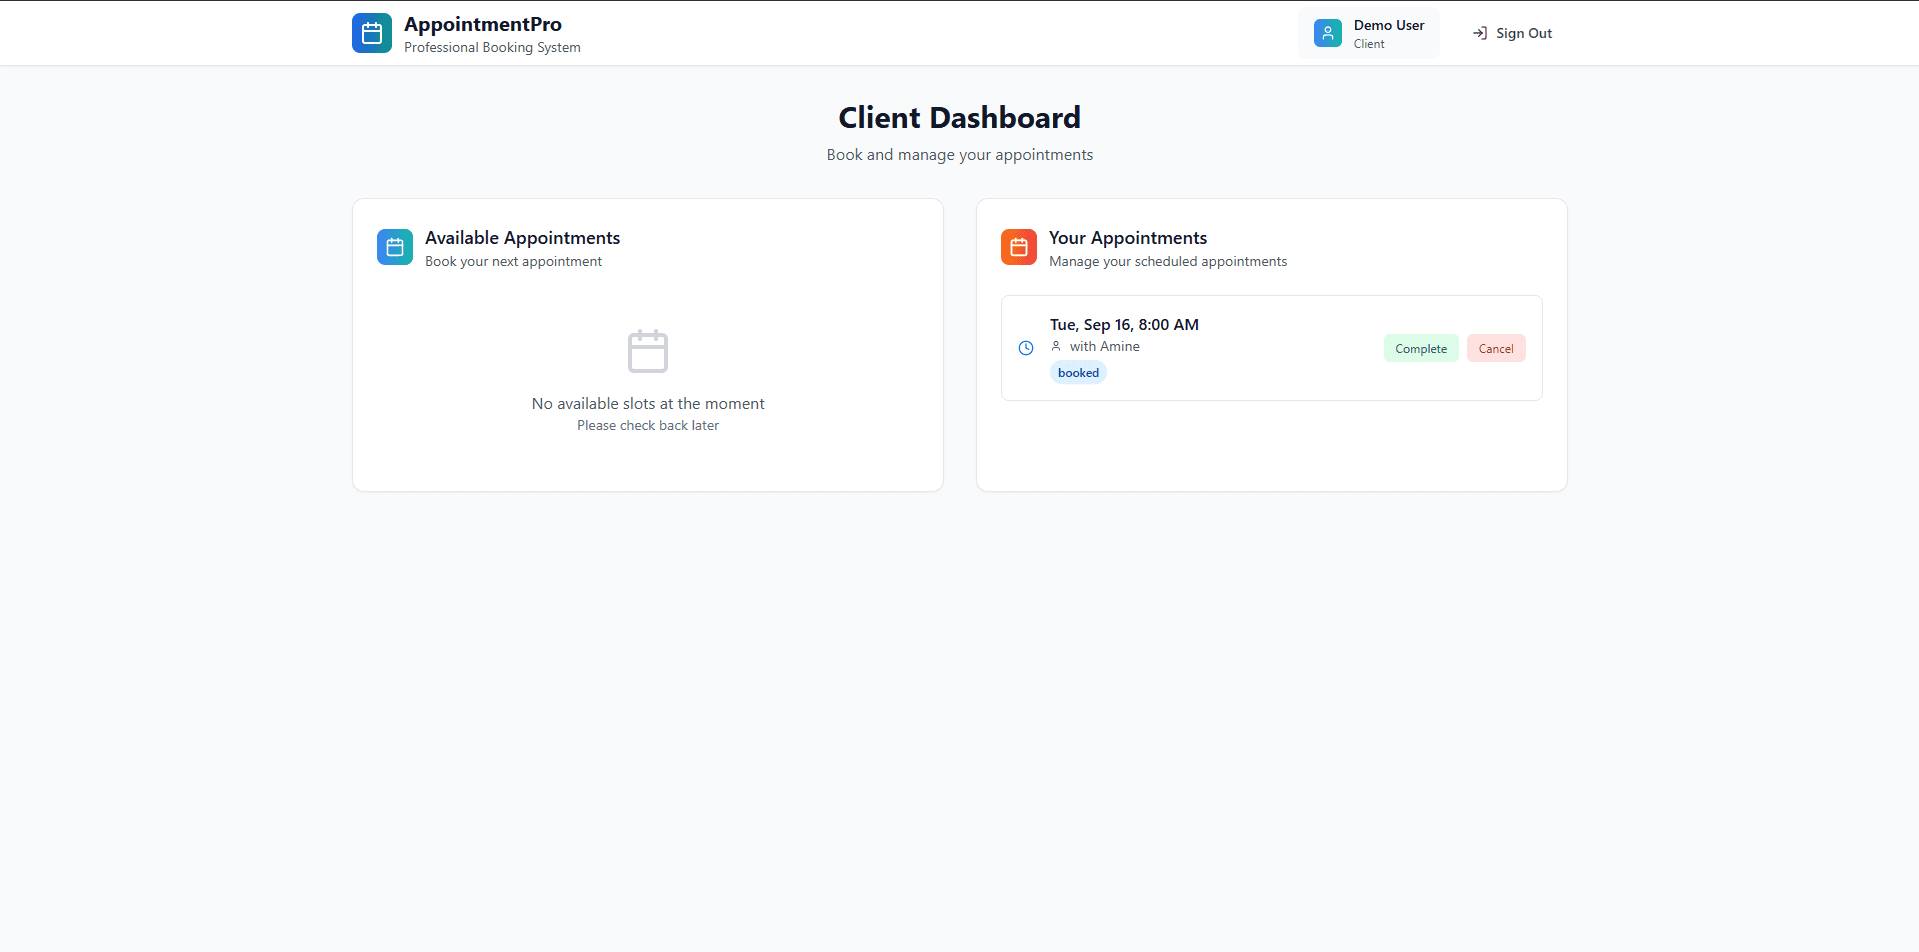The image size is (1919, 952).
Task: Sign out via the Sign Out text
Action: point(1524,33)
